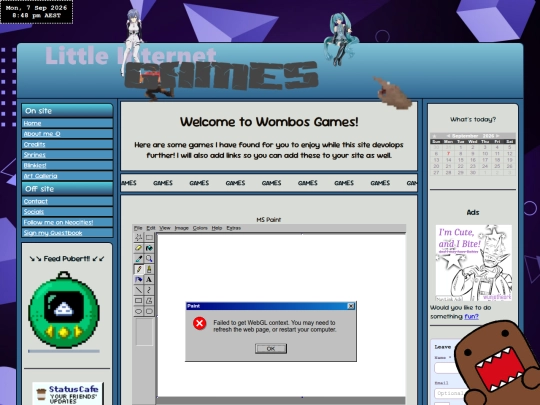
Task: Click the red error icon in dialog
Action: (x=199, y=323)
